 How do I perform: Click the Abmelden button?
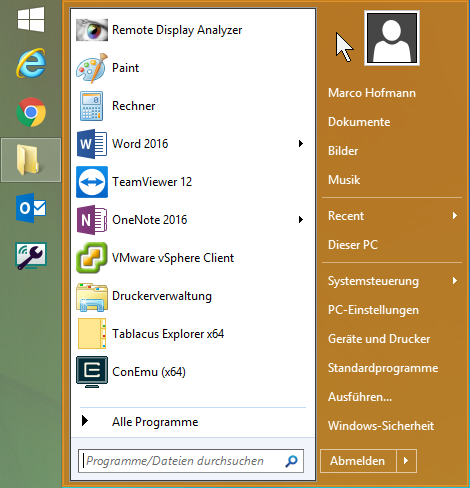tap(358, 461)
